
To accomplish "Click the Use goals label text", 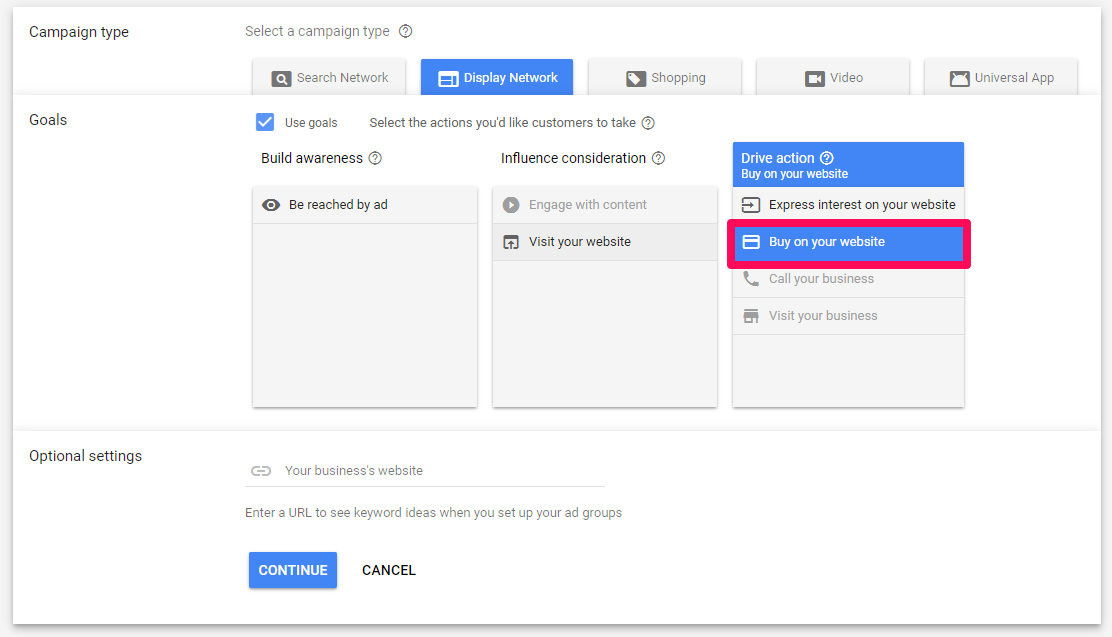I will [x=311, y=123].
